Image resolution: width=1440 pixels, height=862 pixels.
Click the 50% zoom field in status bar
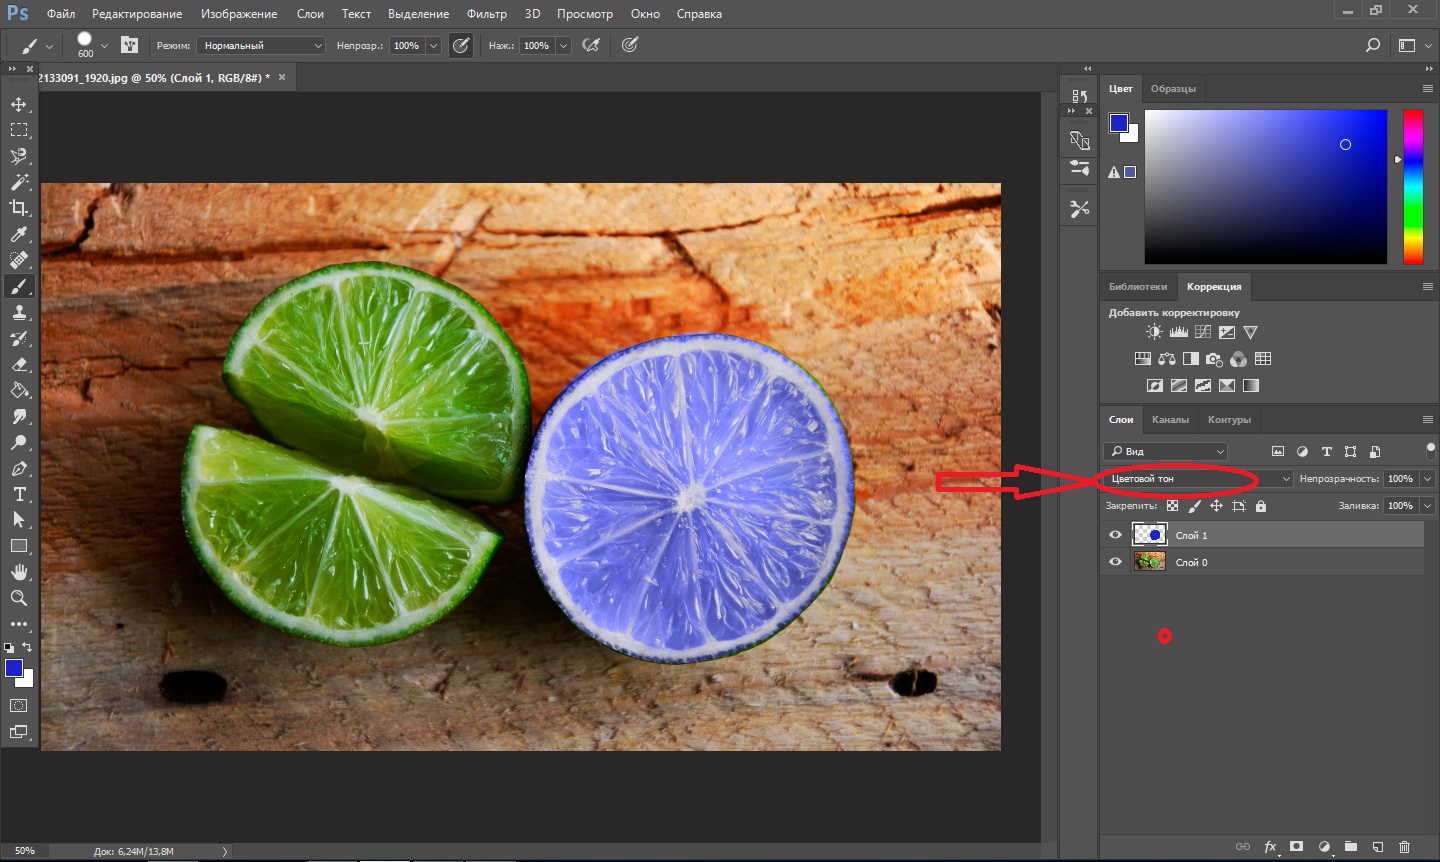pos(25,851)
